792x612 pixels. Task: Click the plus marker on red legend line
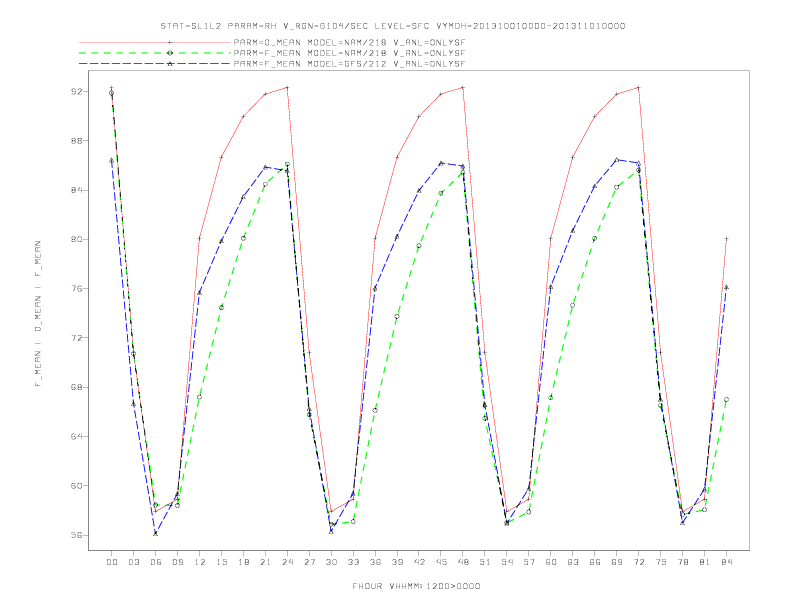[170, 42]
